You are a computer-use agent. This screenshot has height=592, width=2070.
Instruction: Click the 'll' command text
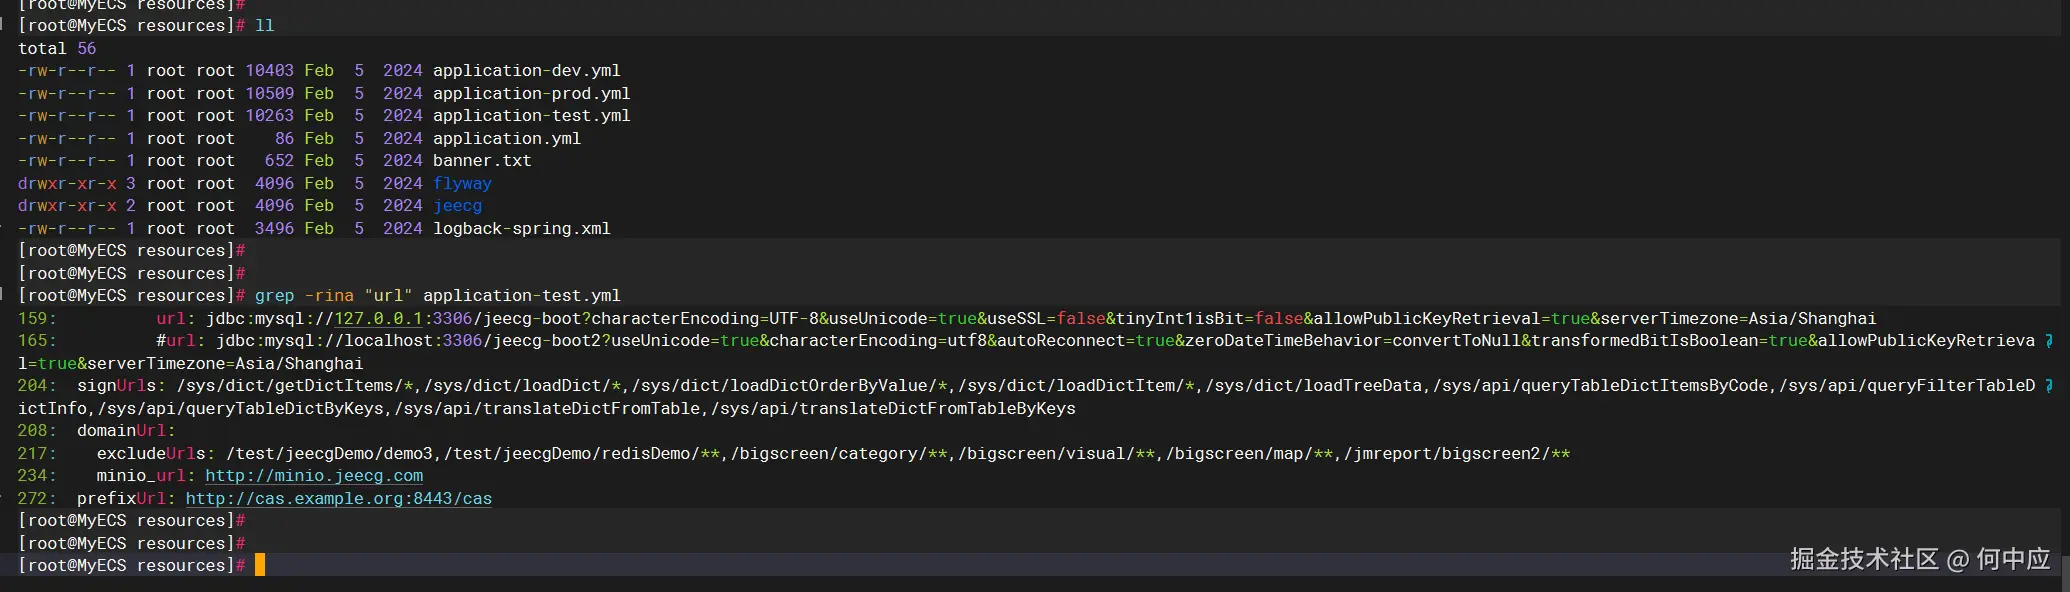[x=264, y=26]
